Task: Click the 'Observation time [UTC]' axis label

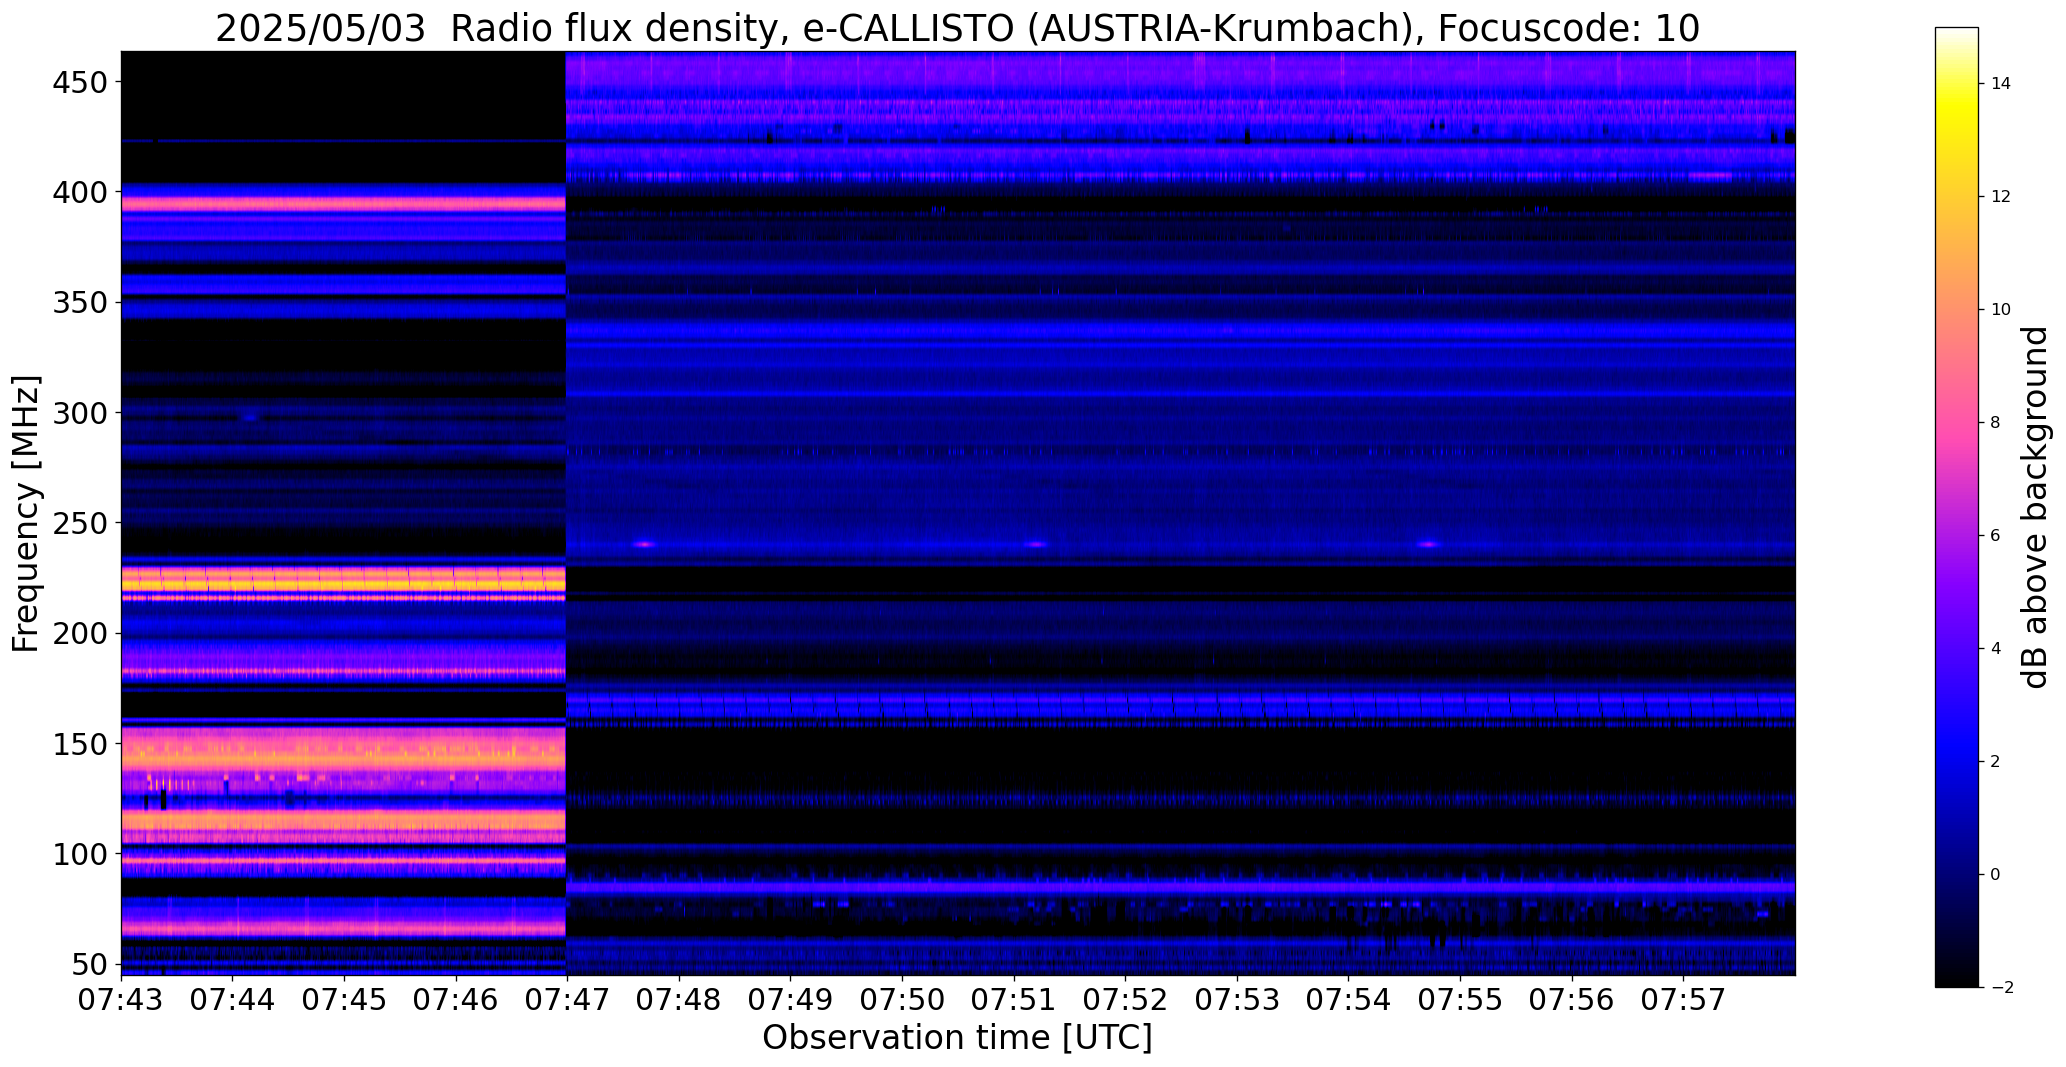Action: point(957,1038)
